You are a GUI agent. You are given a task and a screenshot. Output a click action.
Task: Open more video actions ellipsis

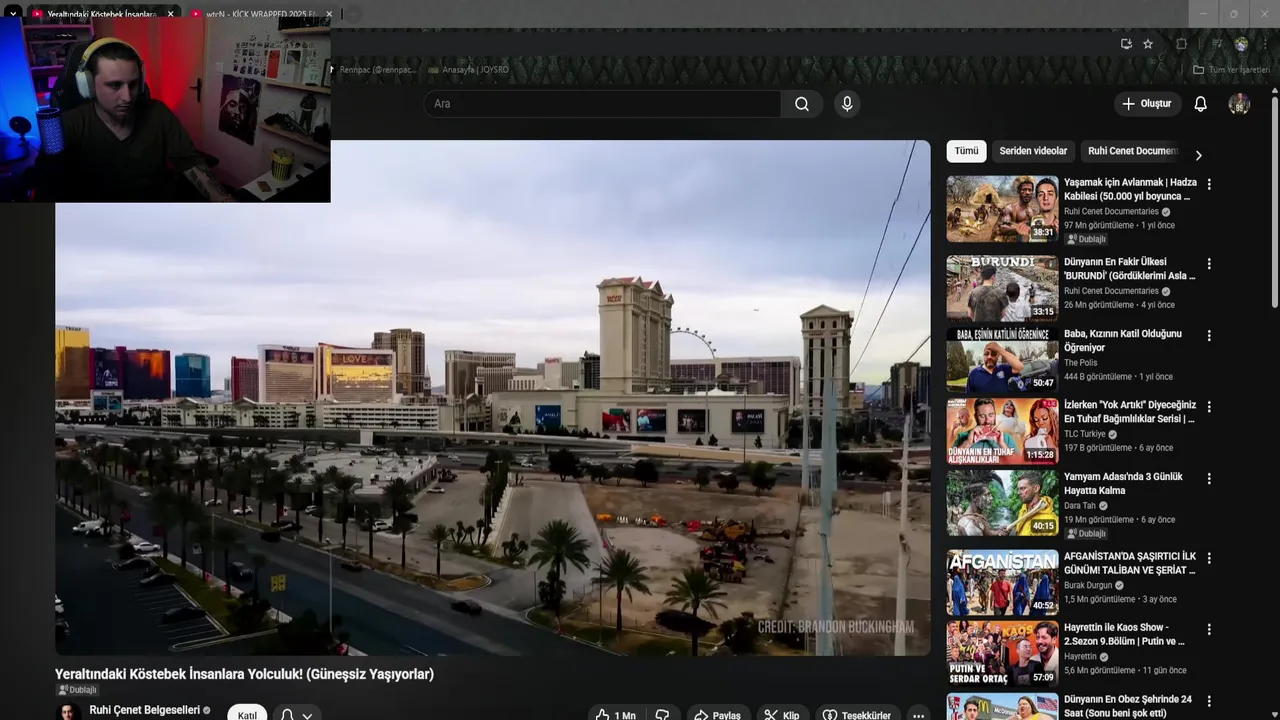pyautogui.click(x=918, y=715)
